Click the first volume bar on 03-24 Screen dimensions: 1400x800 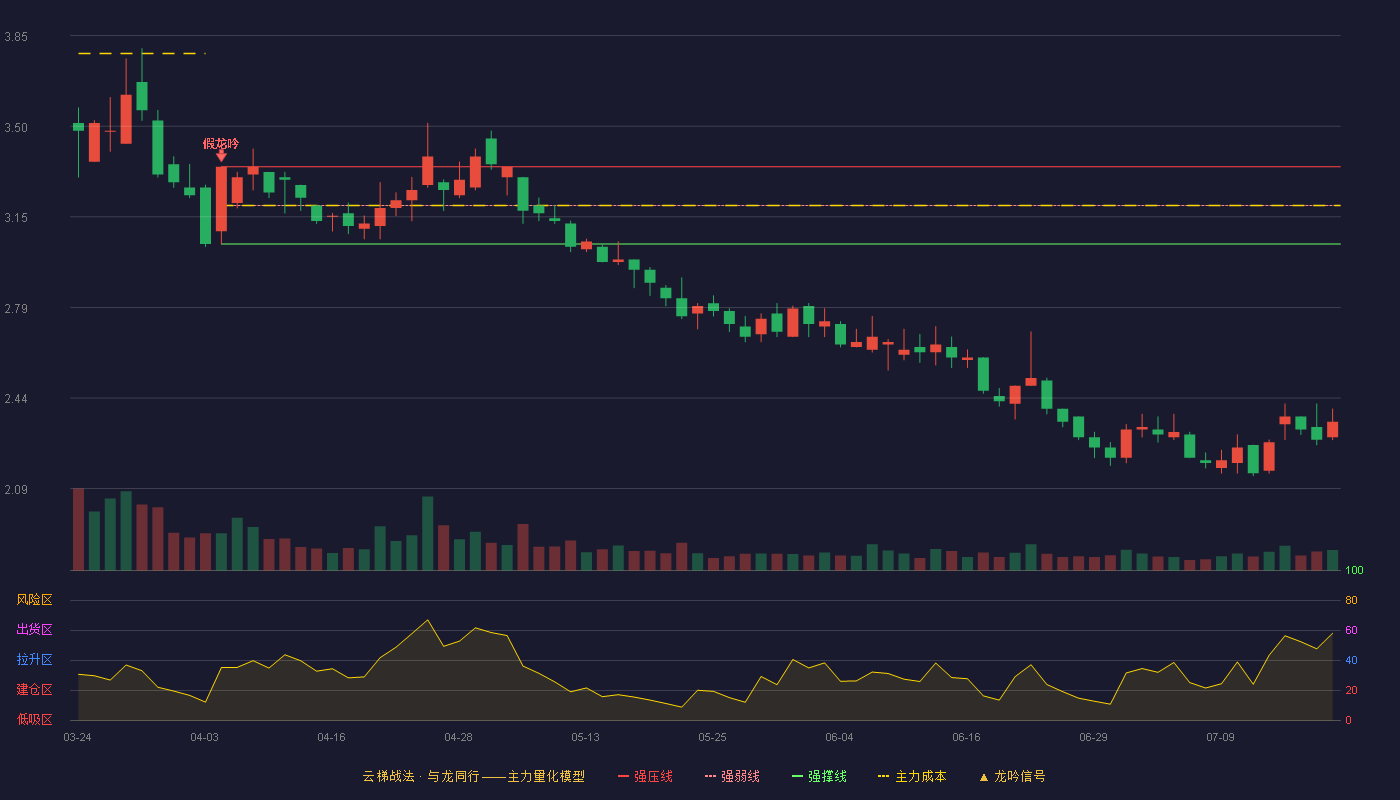point(78,529)
